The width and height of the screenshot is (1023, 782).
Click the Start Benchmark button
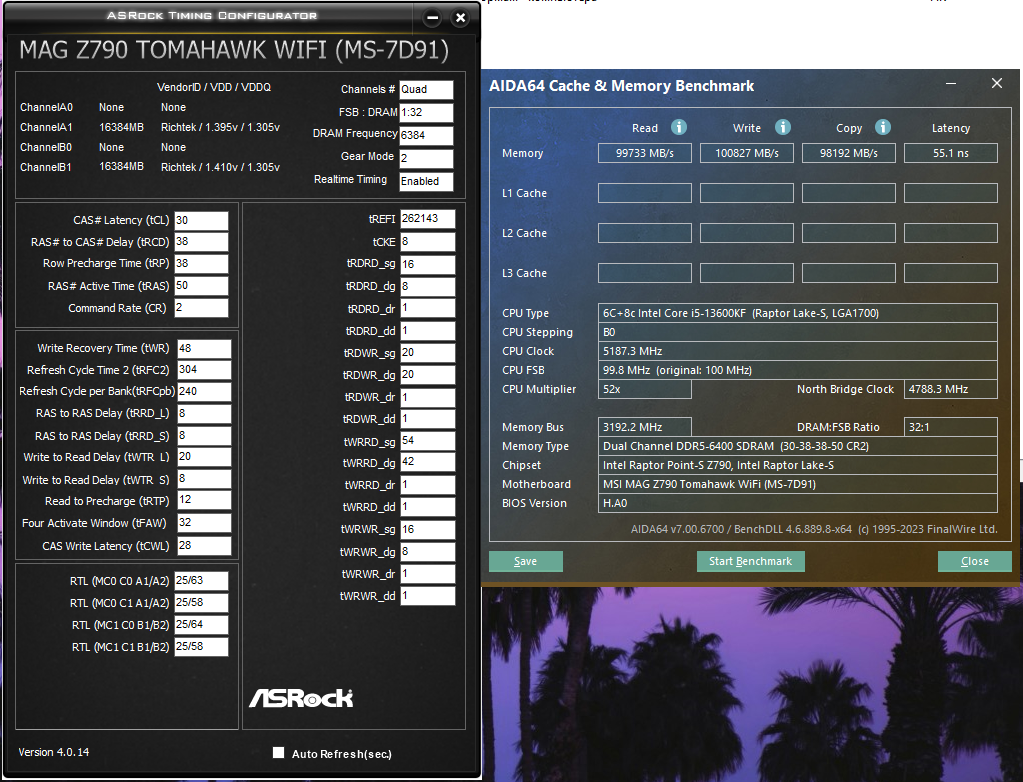[x=750, y=562]
